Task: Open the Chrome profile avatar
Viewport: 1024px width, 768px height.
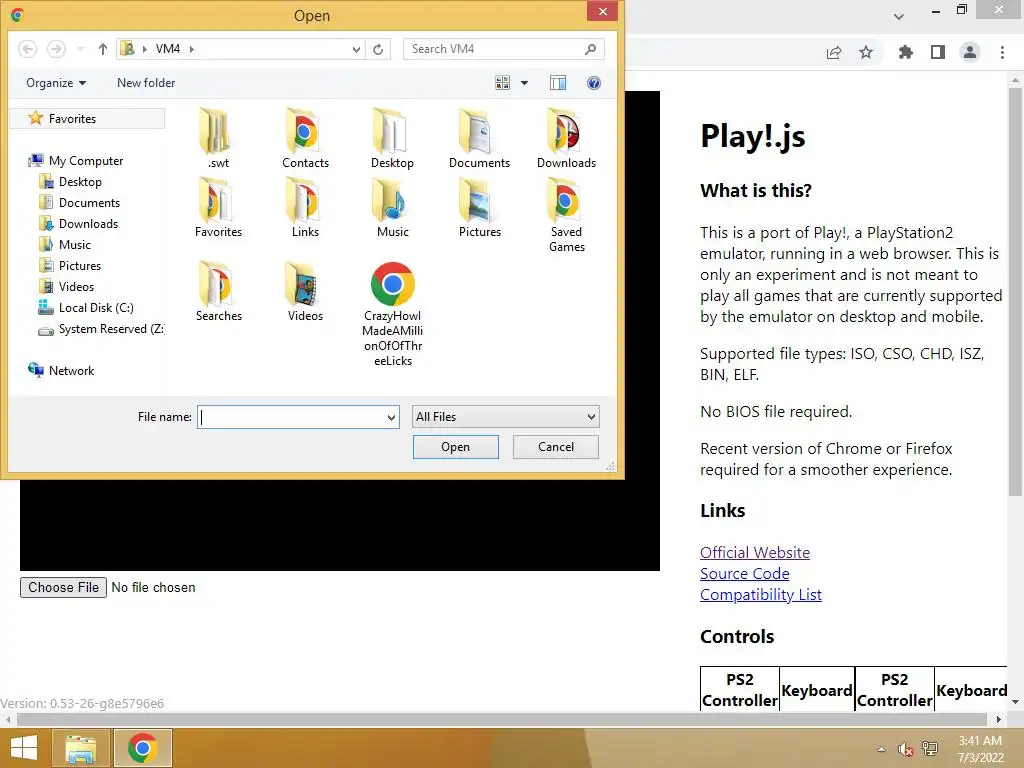Action: click(x=970, y=52)
